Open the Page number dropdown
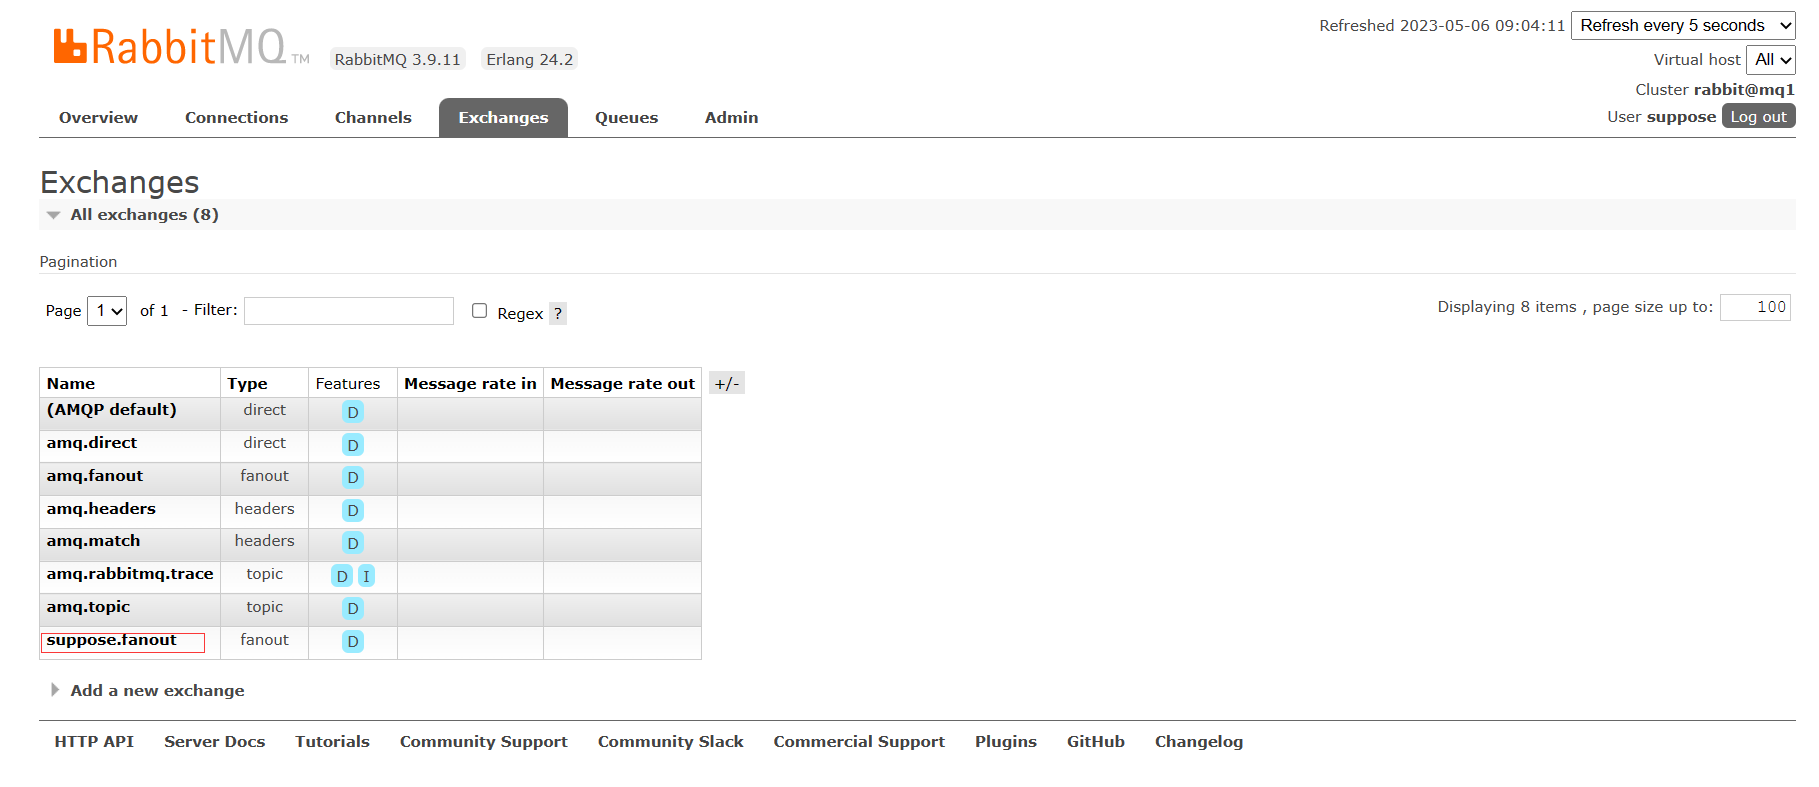This screenshot has width=1819, height=787. pos(107,311)
